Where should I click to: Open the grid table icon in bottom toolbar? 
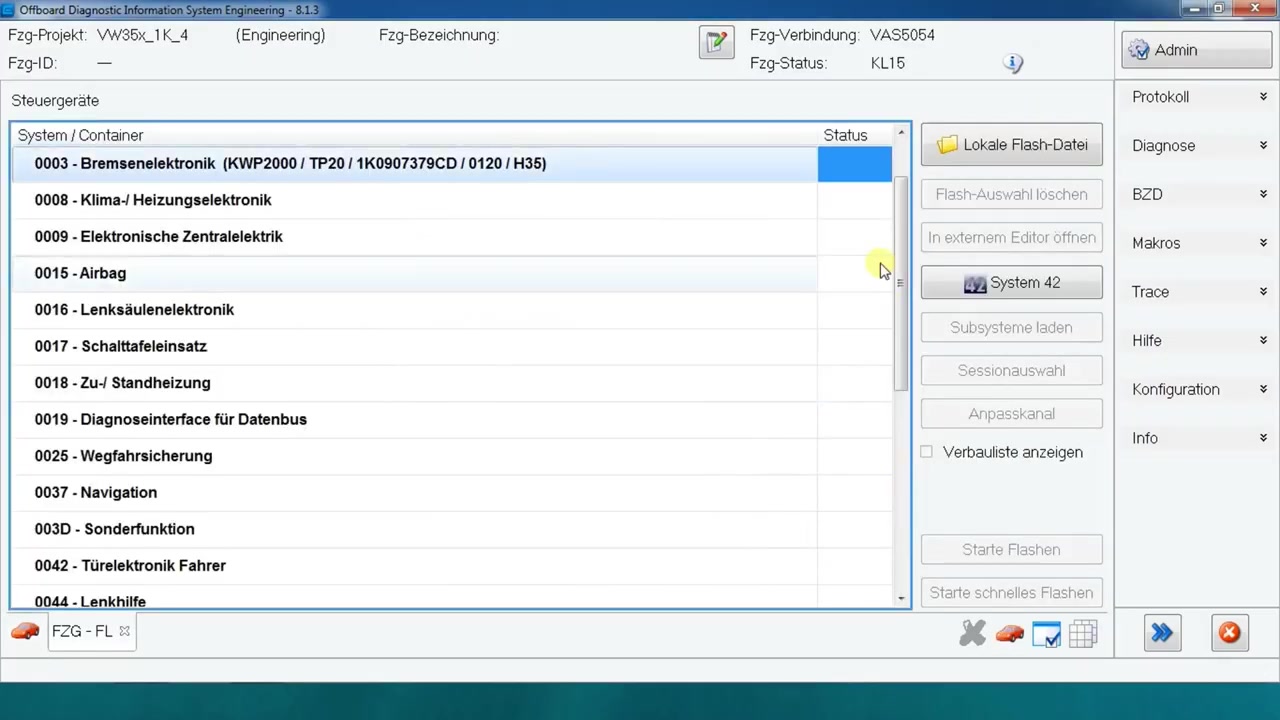(x=1083, y=634)
